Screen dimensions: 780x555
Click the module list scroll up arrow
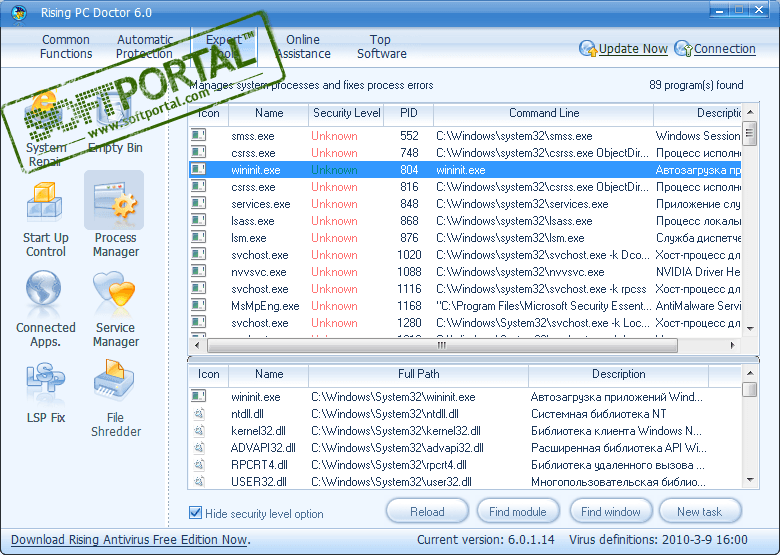click(x=750, y=373)
